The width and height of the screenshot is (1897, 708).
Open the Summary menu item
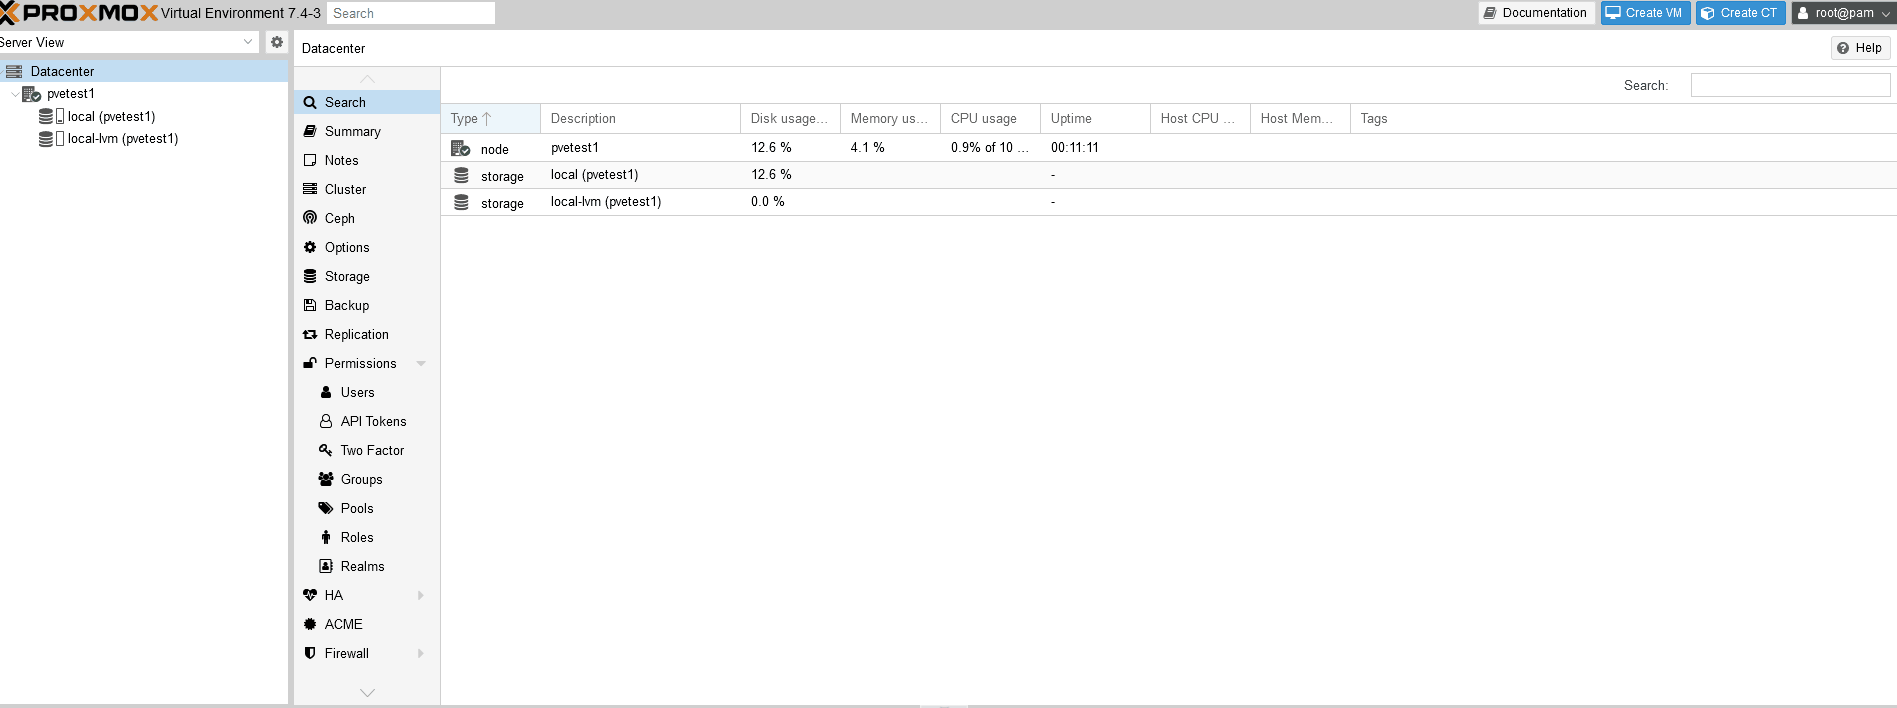coord(367,131)
